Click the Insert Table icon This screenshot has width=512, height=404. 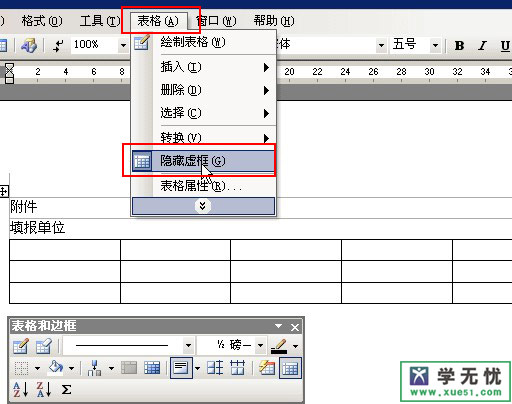tap(94, 368)
